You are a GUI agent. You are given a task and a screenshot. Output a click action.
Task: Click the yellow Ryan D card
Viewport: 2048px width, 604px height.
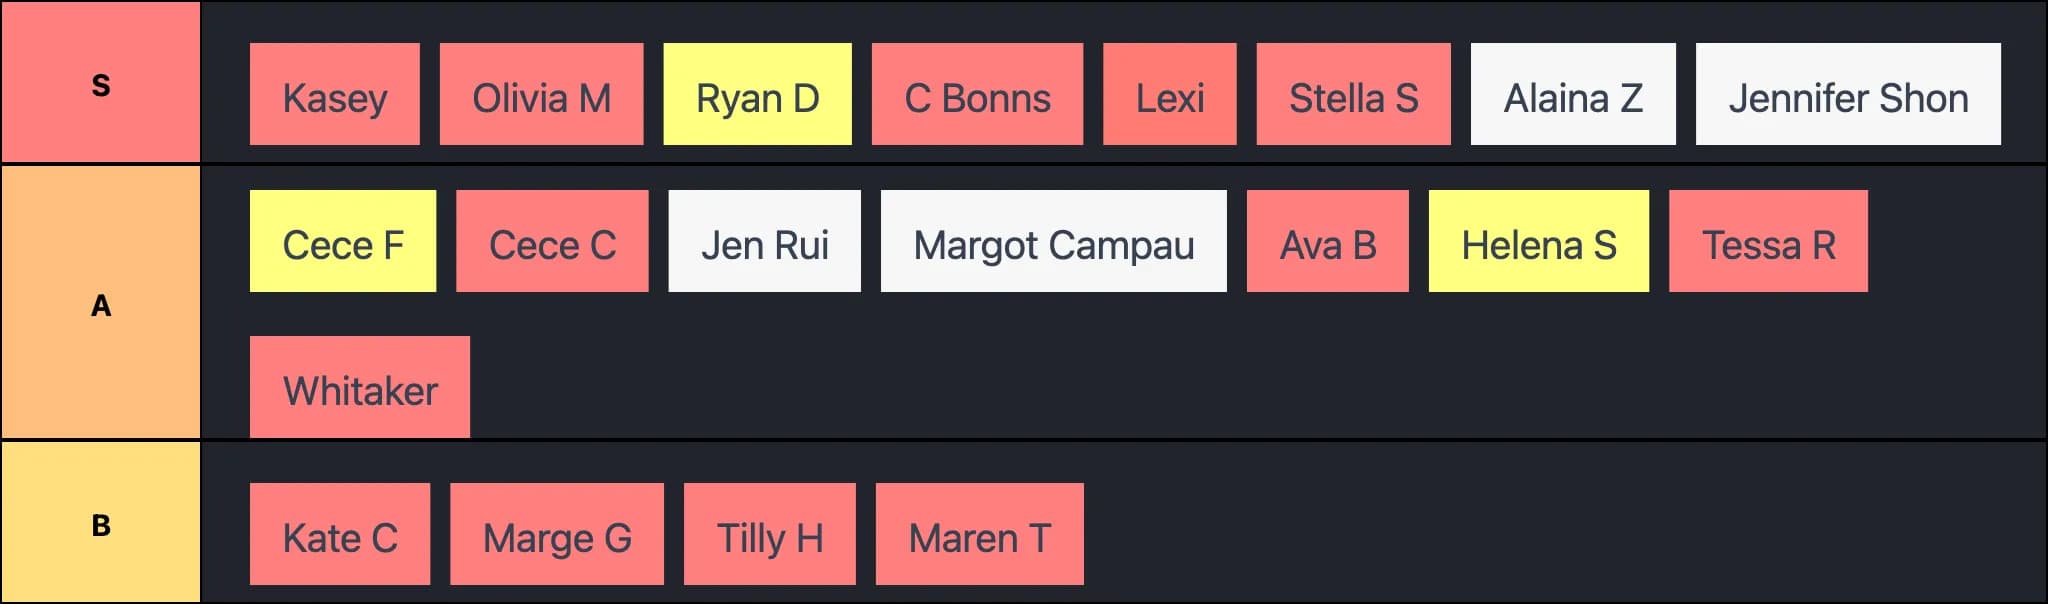coord(757,95)
